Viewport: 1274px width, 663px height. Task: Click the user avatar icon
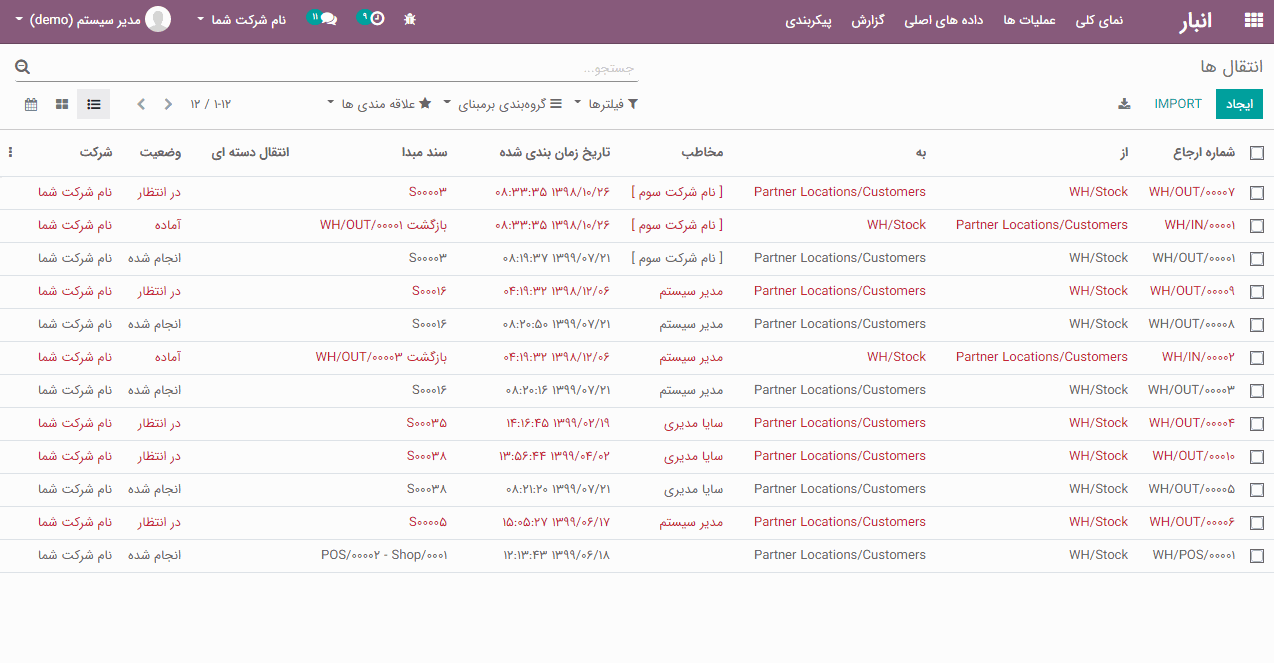point(158,19)
